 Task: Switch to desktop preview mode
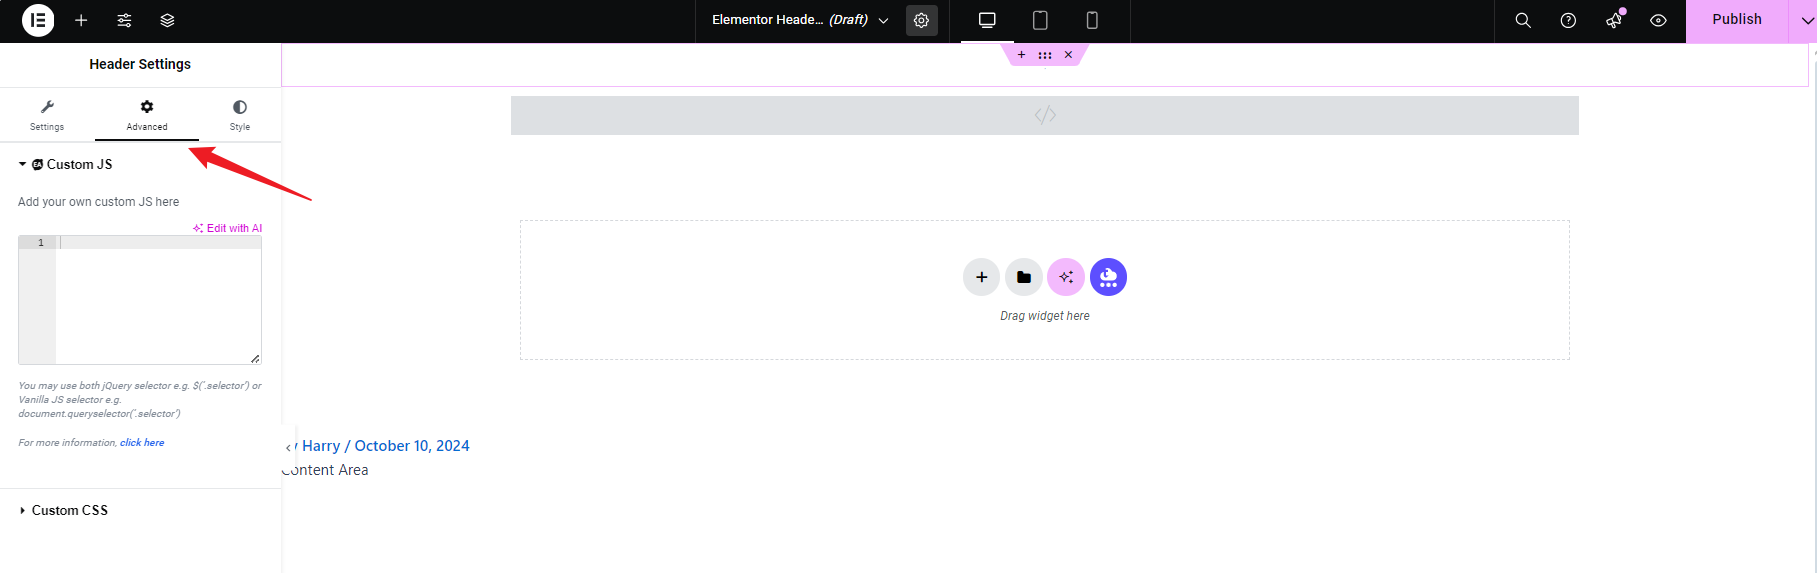(x=987, y=20)
